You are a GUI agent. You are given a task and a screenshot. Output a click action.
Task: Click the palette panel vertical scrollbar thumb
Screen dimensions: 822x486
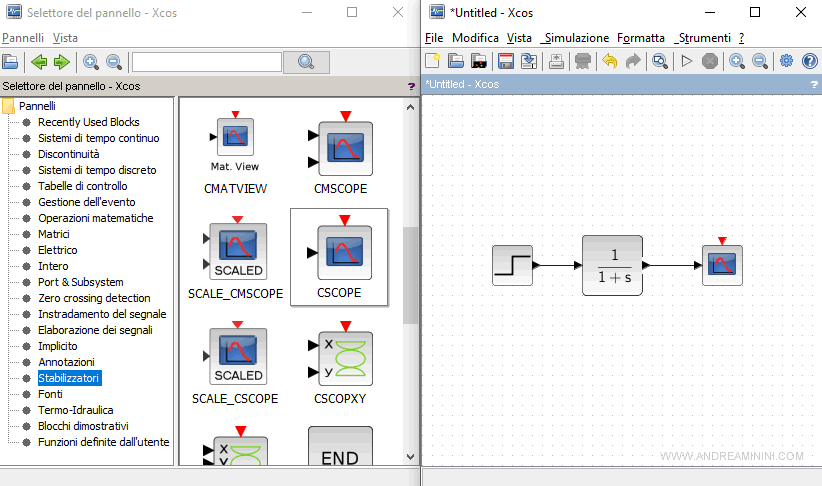point(410,275)
